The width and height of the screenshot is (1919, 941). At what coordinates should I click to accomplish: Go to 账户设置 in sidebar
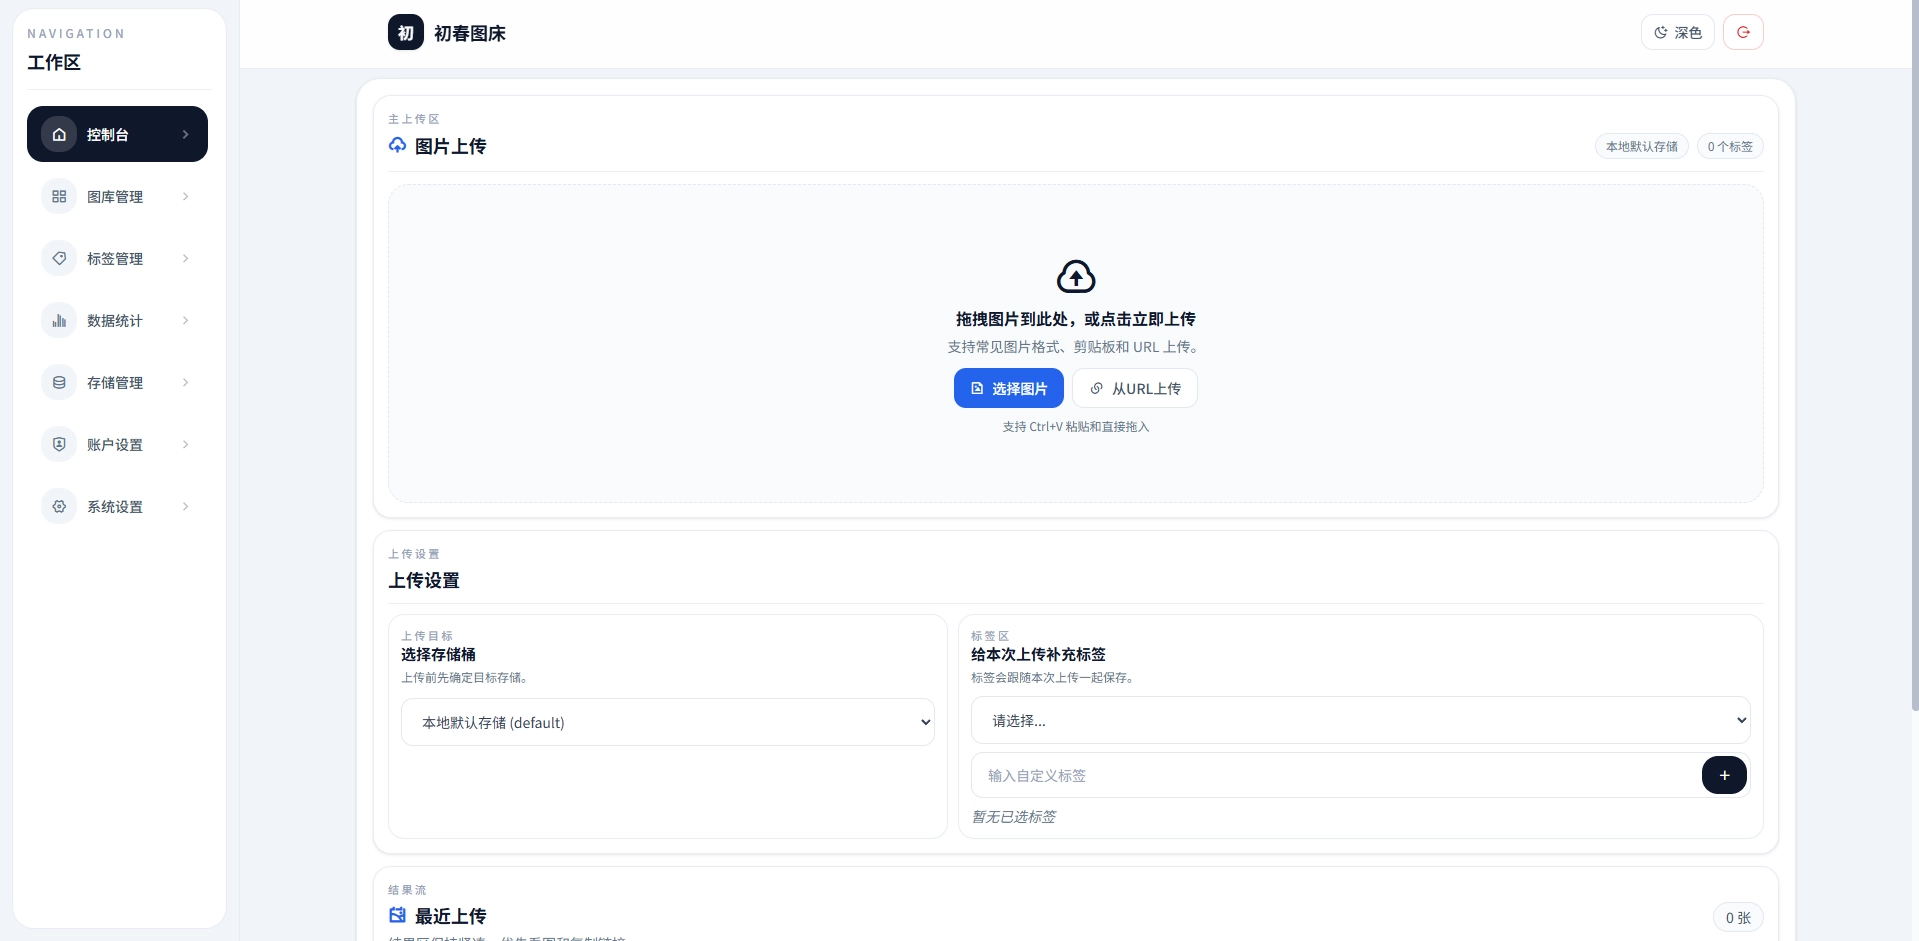tap(117, 444)
